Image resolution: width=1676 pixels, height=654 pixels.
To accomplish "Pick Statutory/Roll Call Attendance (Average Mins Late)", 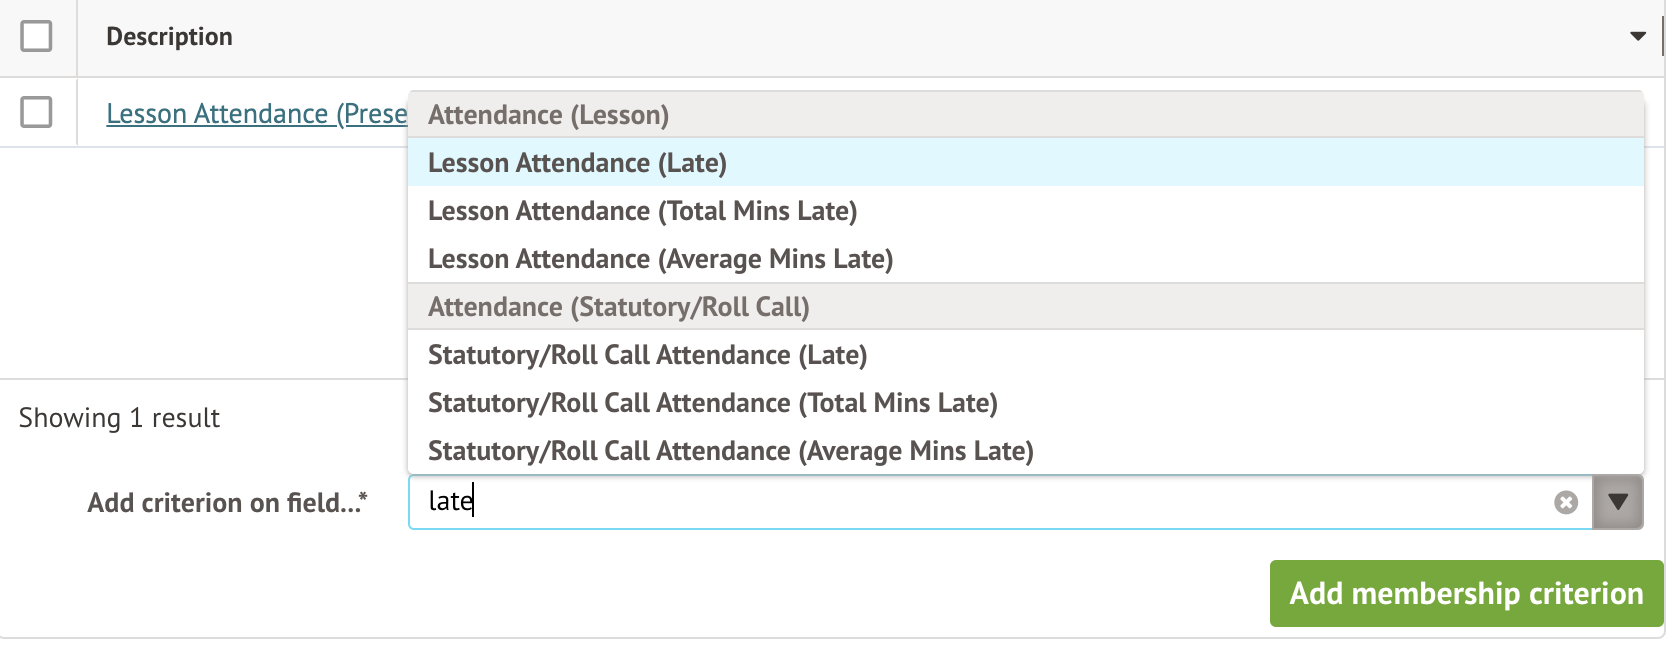I will point(730,451).
